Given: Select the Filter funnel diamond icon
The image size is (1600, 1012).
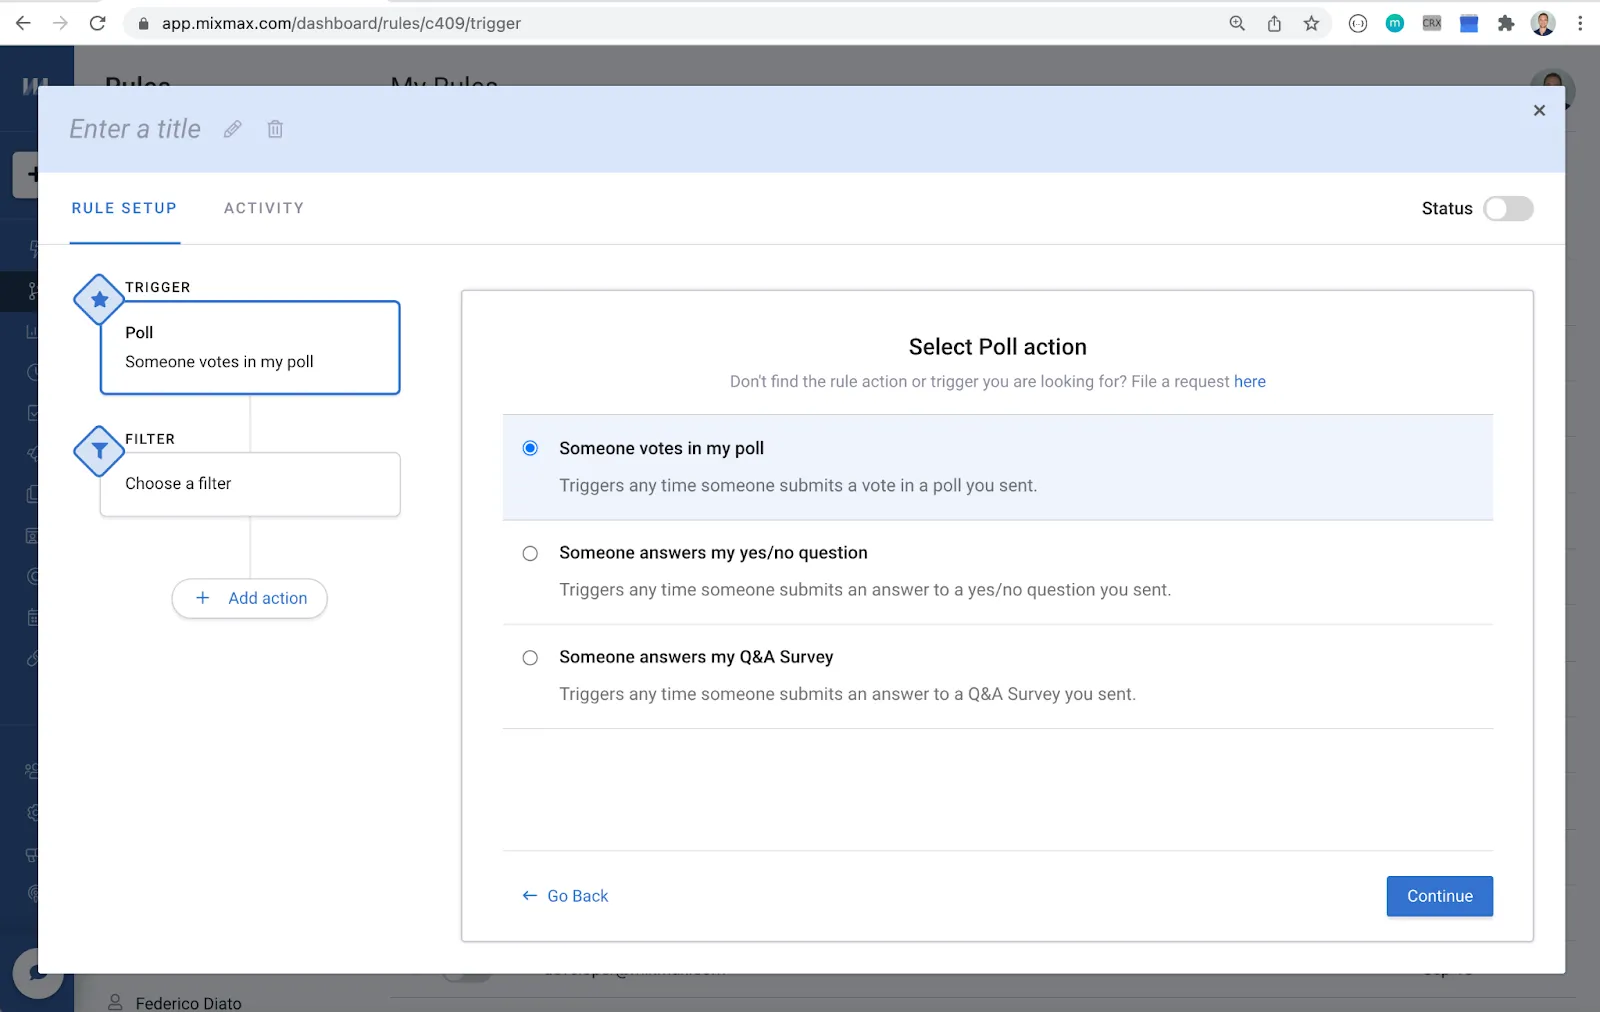Looking at the screenshot, I should tap(99, 451).
